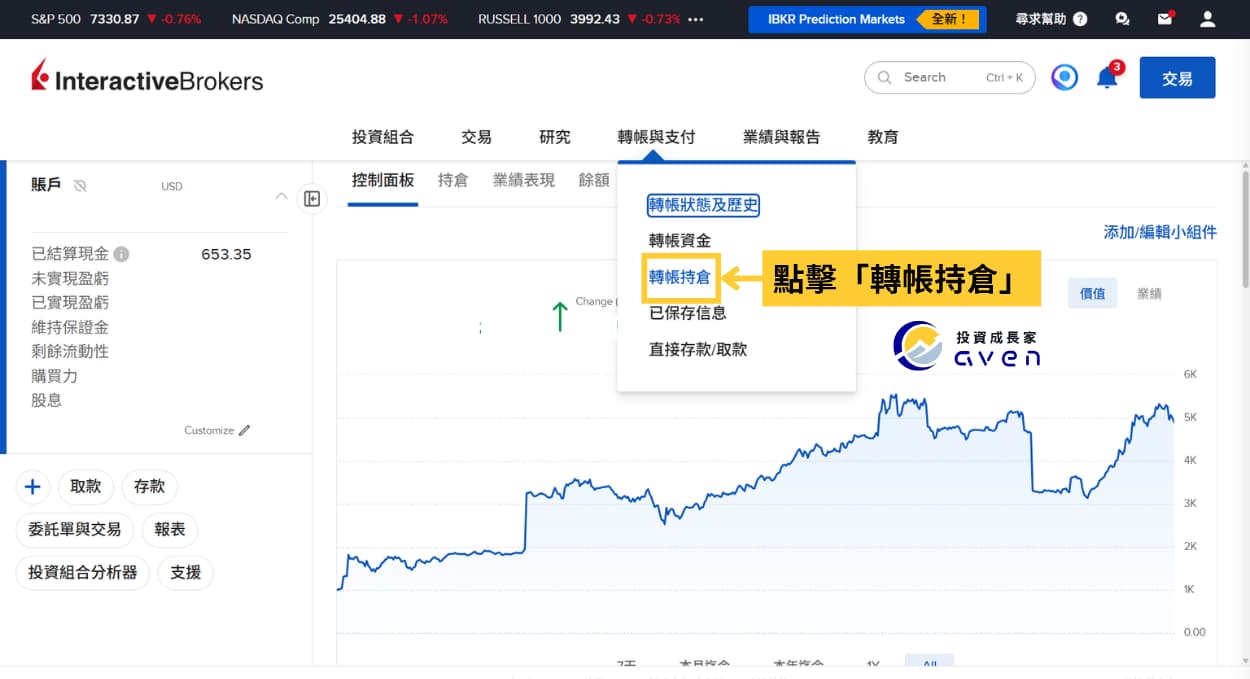Click the 轉帳與支付 menu

click(656, 137)
